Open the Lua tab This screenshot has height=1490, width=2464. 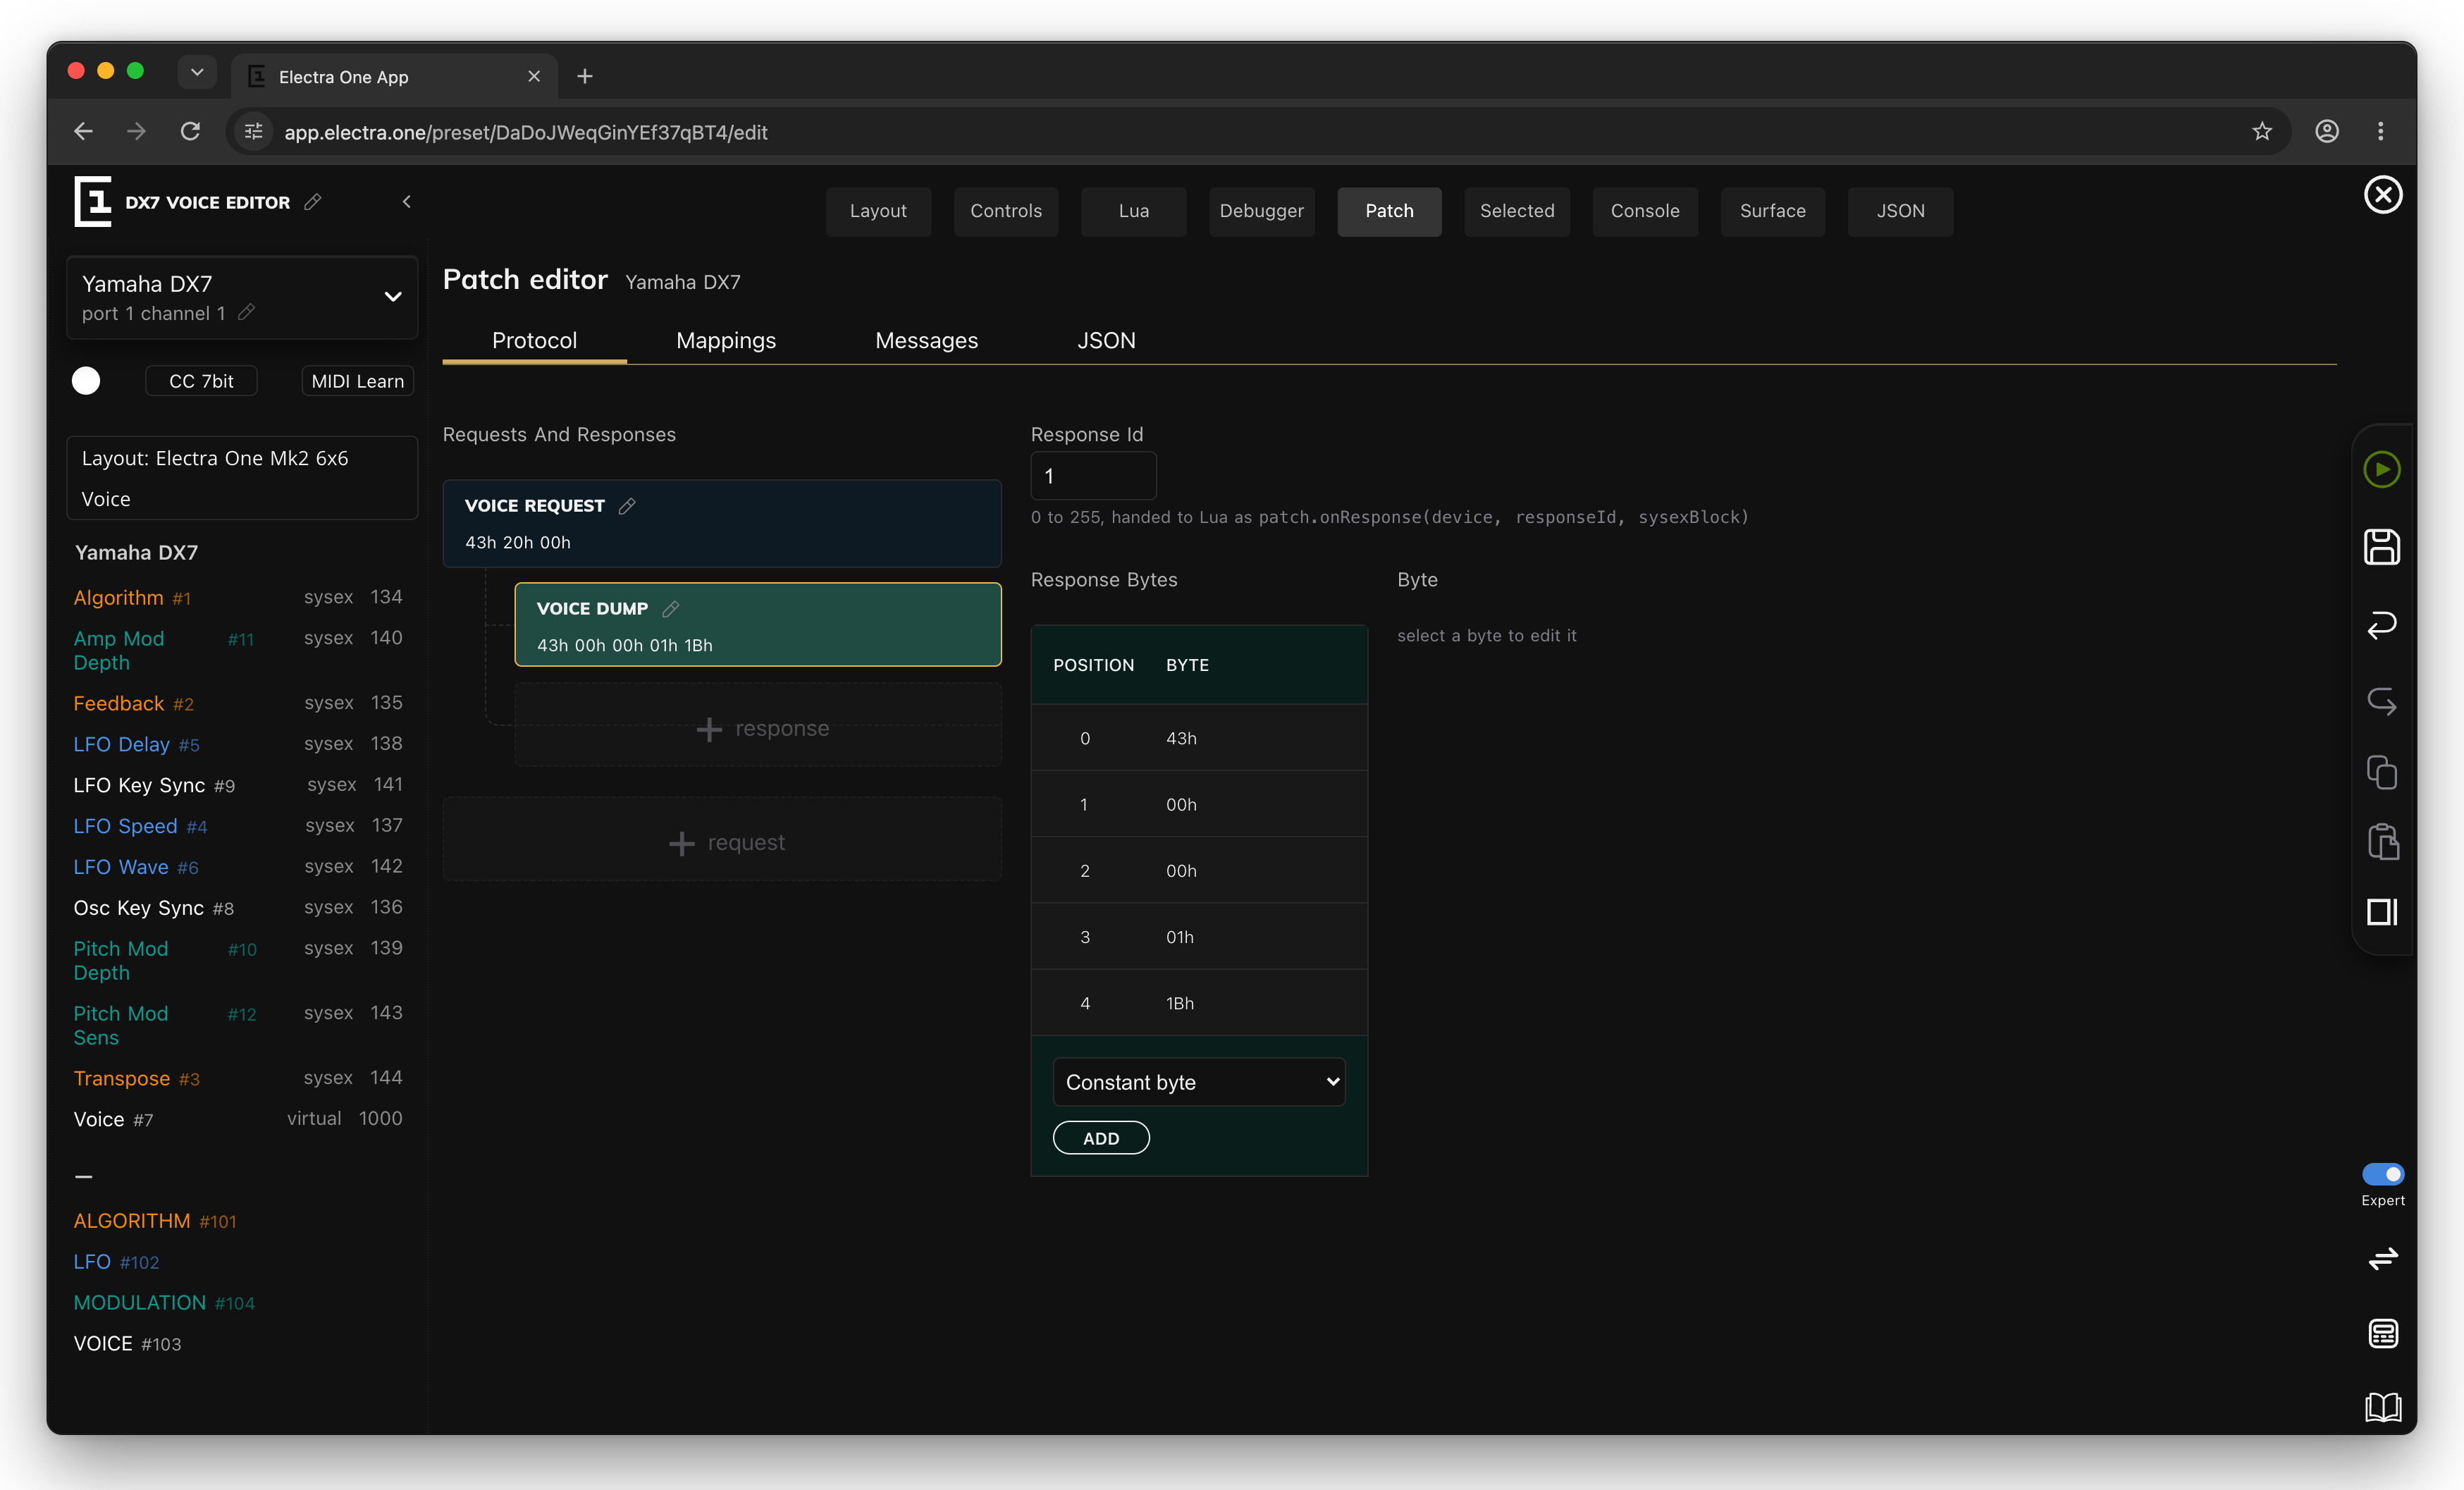[x=1134, y=211]
